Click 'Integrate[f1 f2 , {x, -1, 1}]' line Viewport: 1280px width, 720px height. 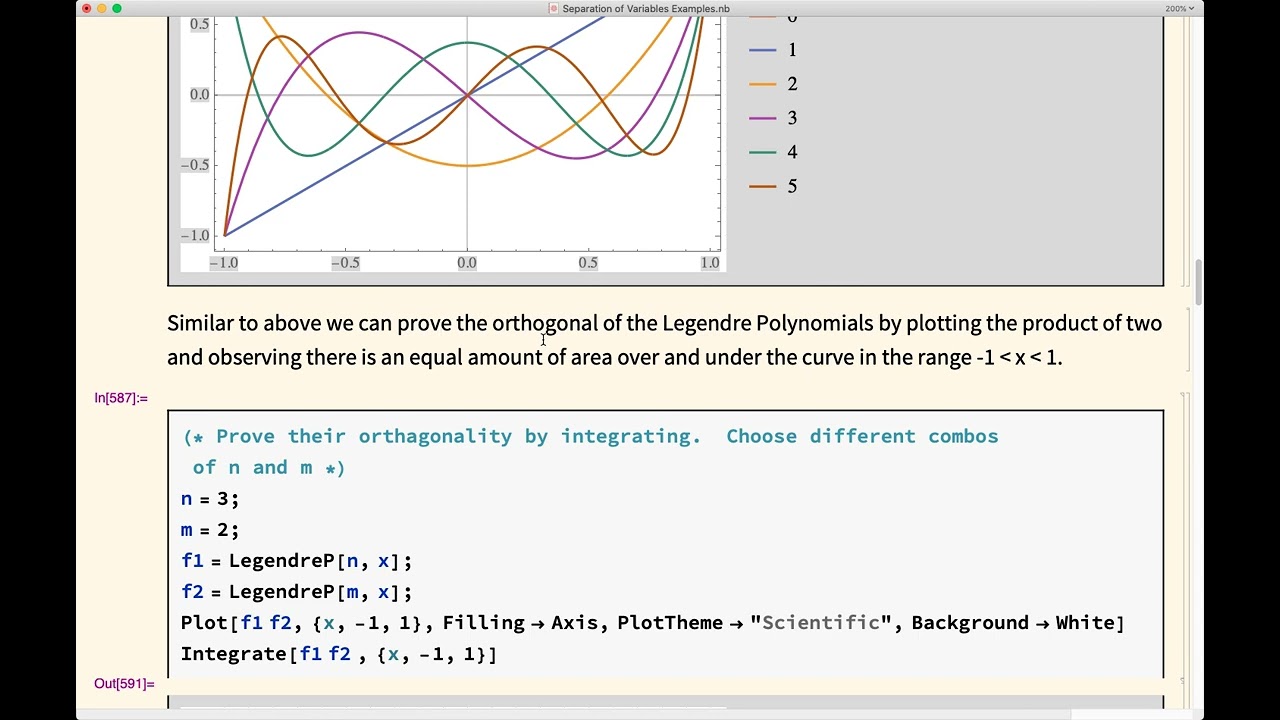tap(339, 653)
